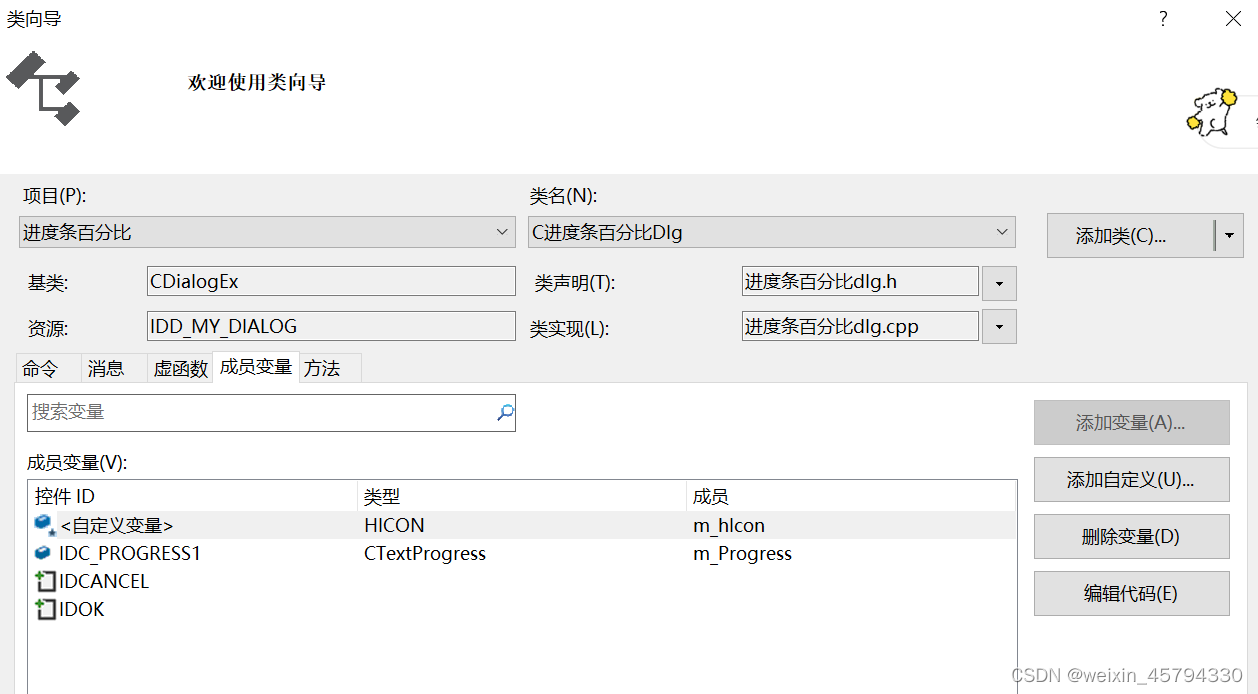Click the icon beside <自定义变量> entry
1258x694 pixels.
coord(44,524)
